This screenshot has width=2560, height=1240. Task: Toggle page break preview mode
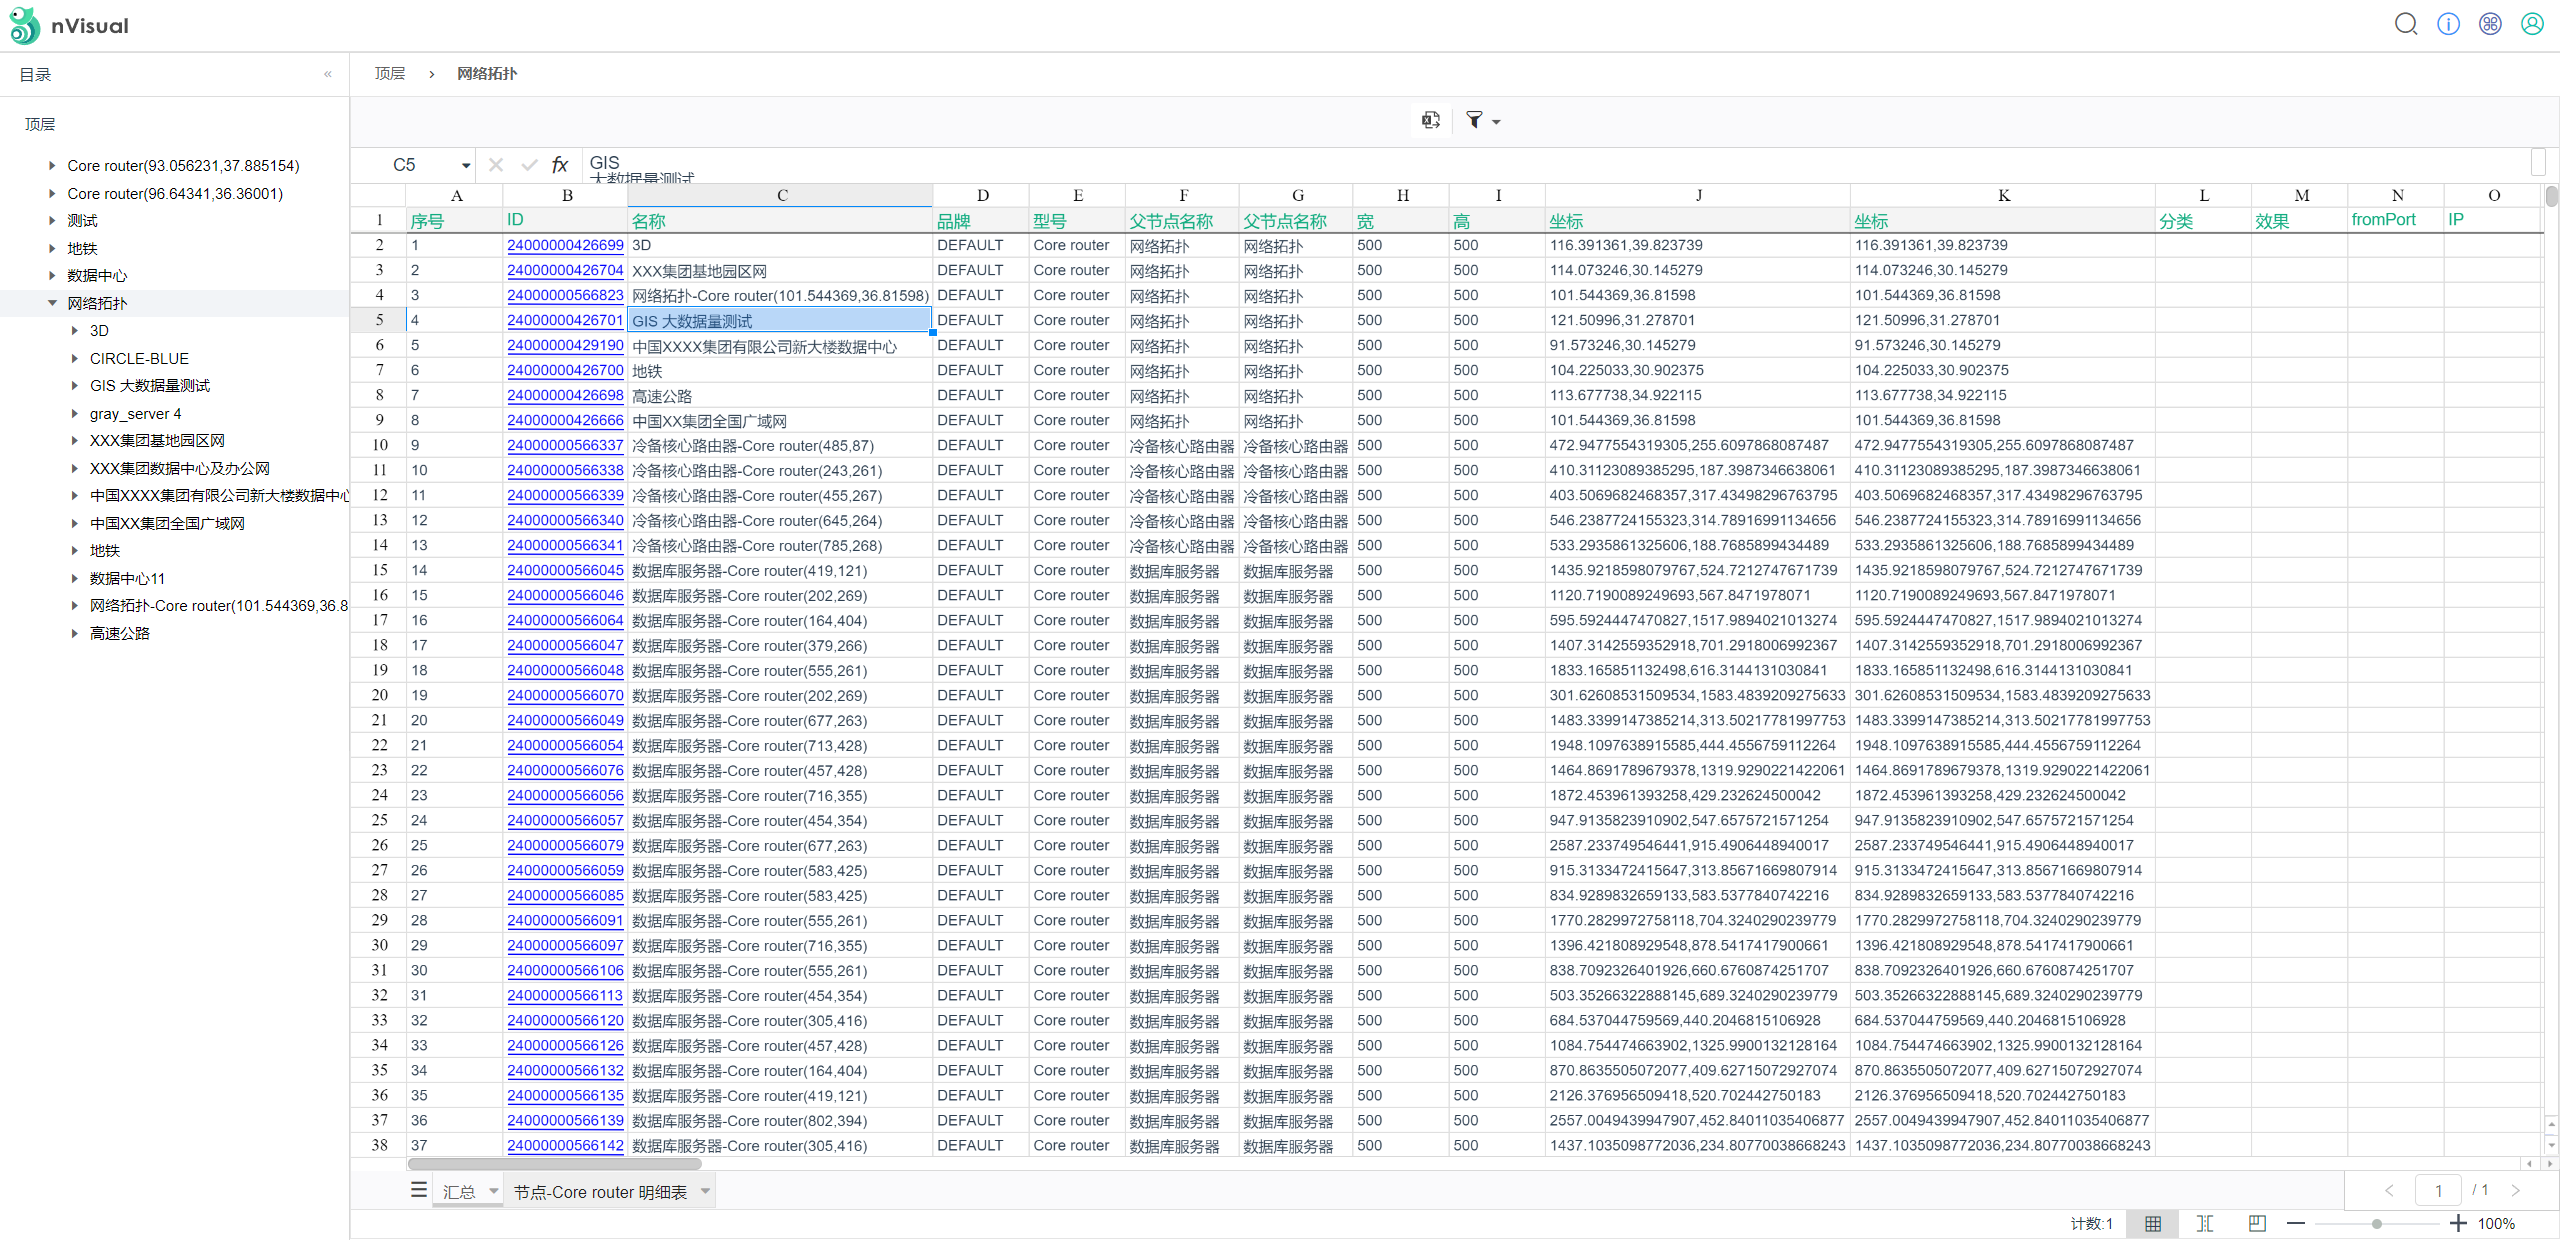(2205, 1223)
